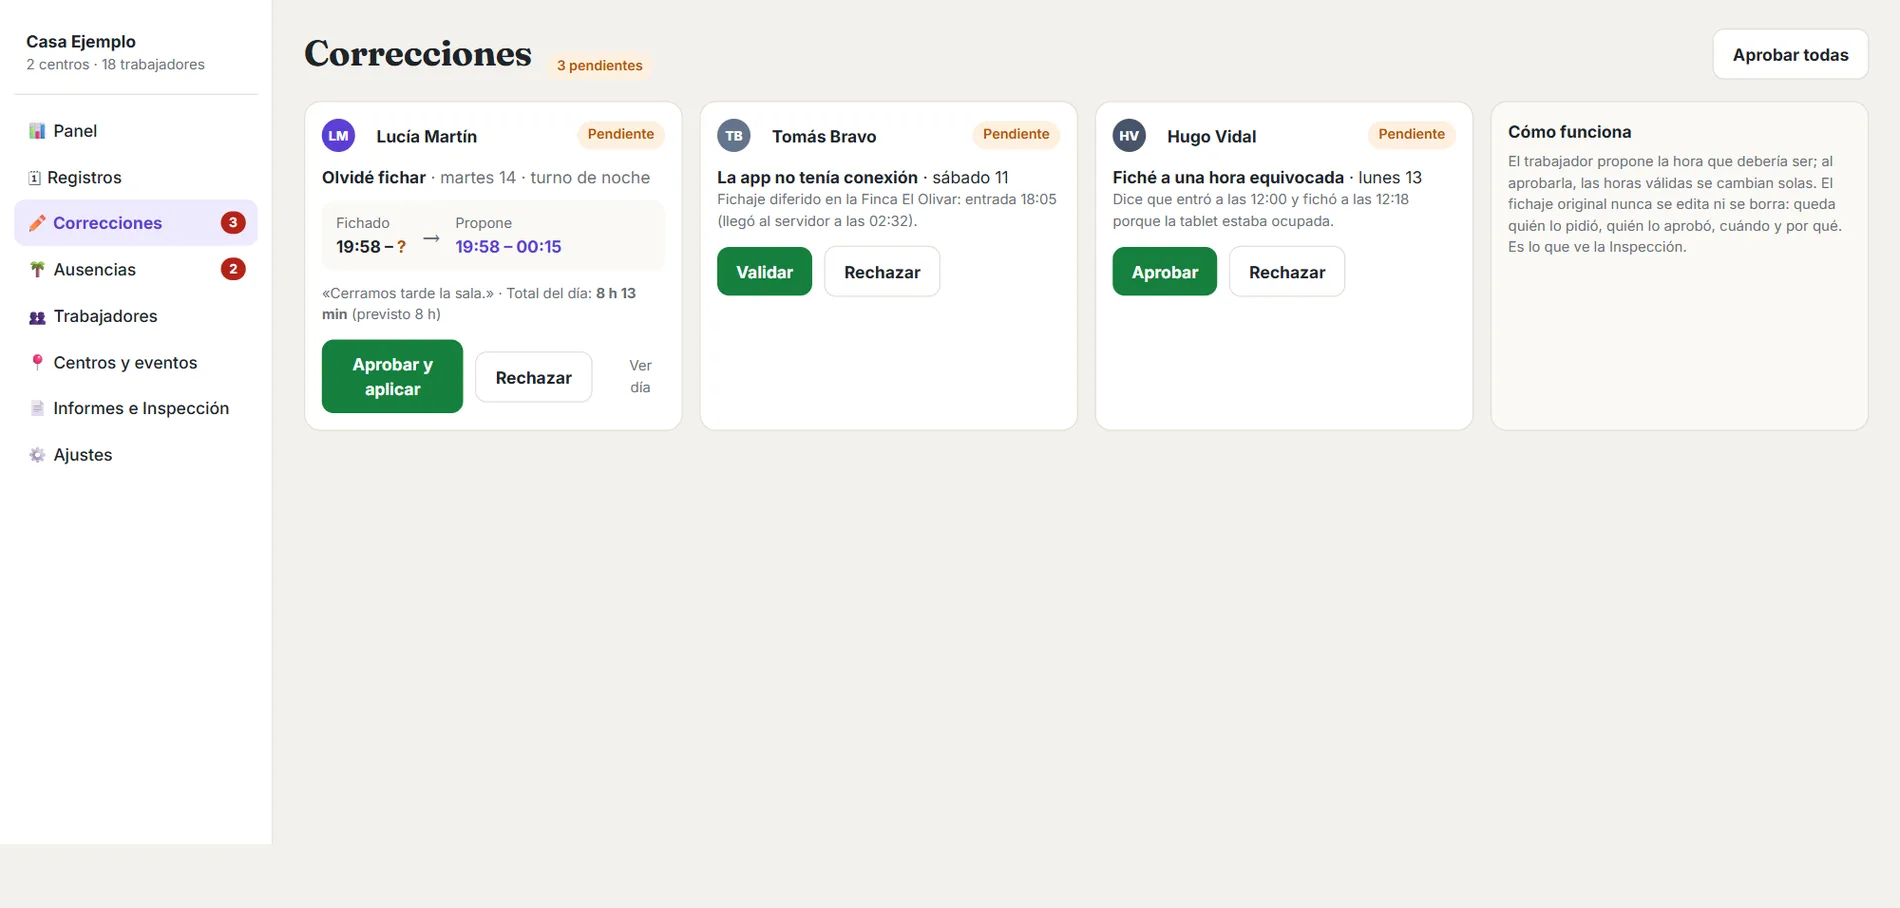Click Lucía Martín's LM avatar
Image resolution: width=1900 pixels, height=908 pixels.
click(x=338, y=135)
